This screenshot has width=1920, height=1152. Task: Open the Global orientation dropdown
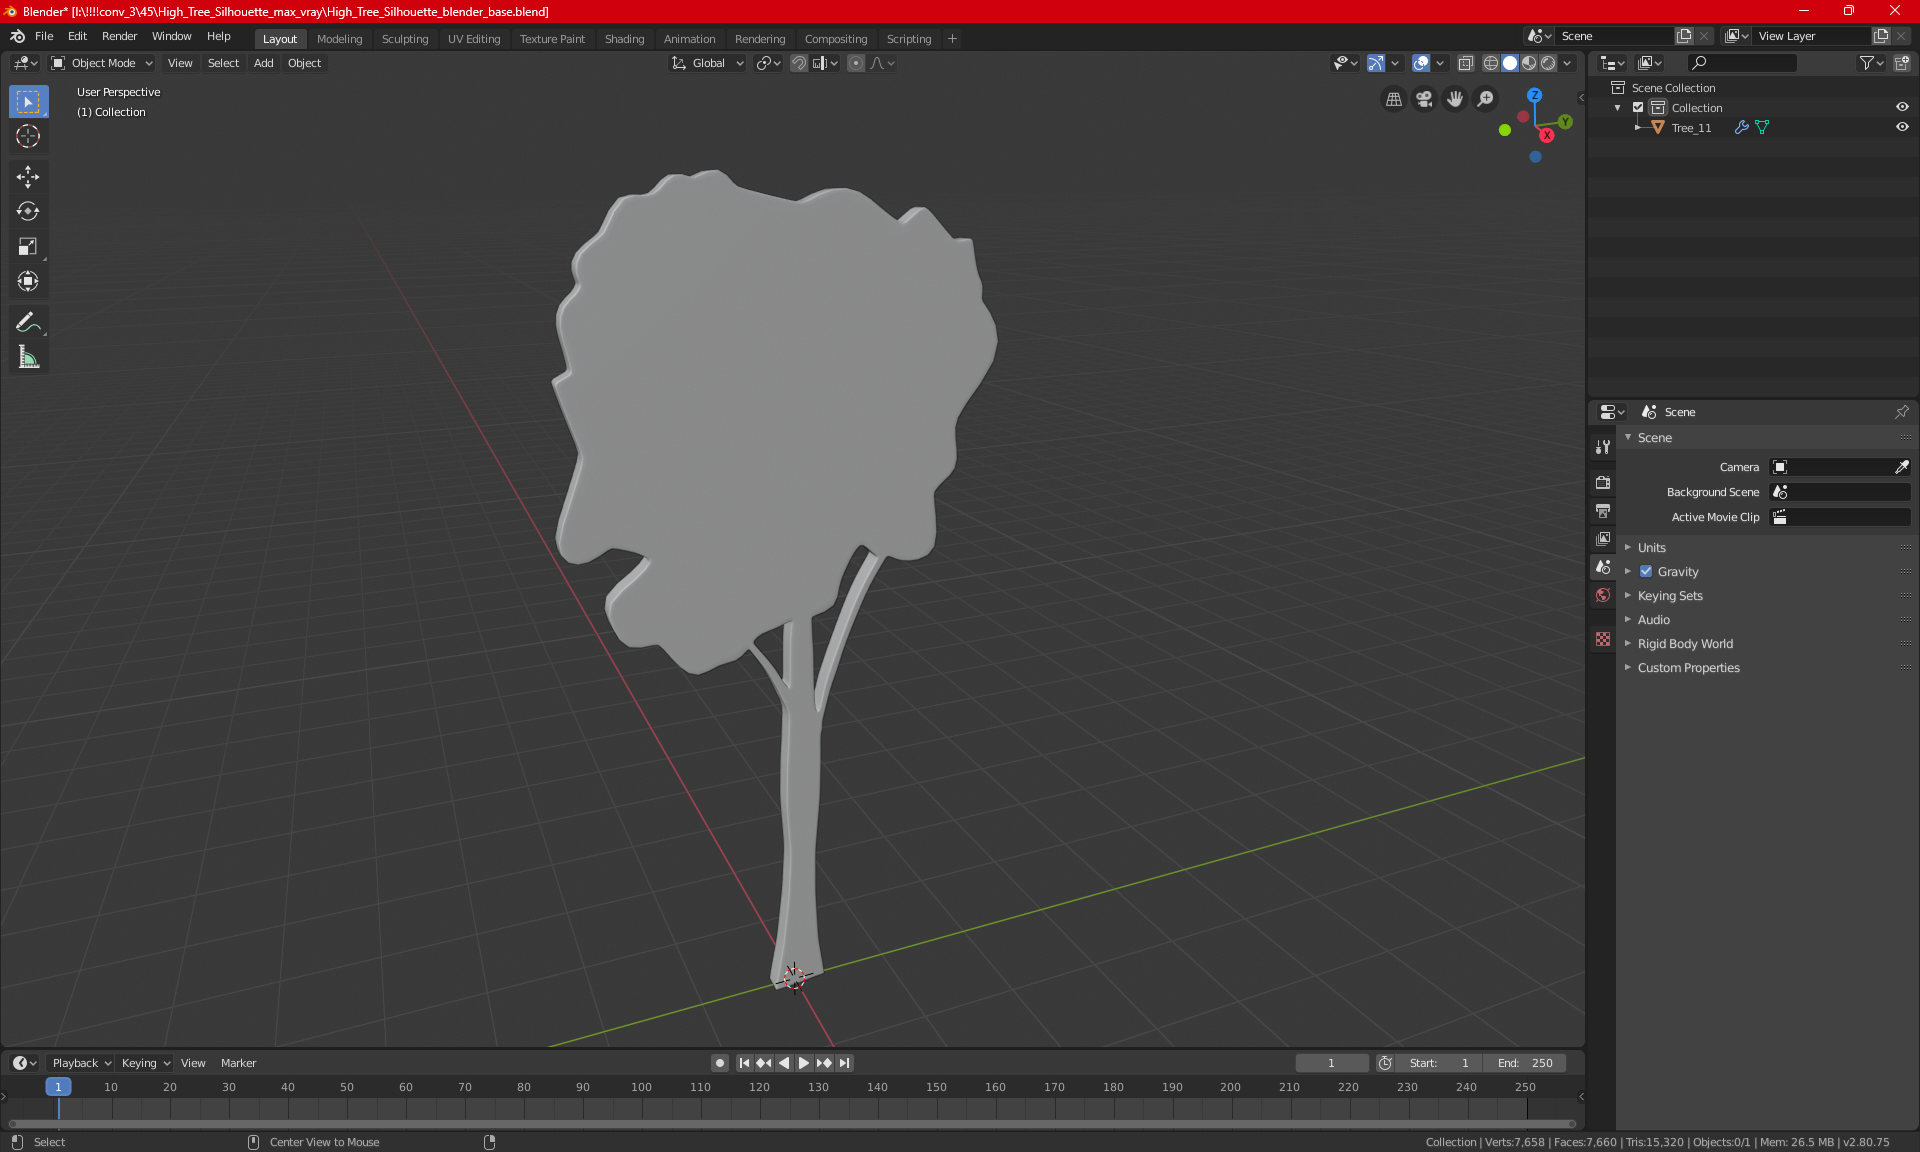(708, 63)
